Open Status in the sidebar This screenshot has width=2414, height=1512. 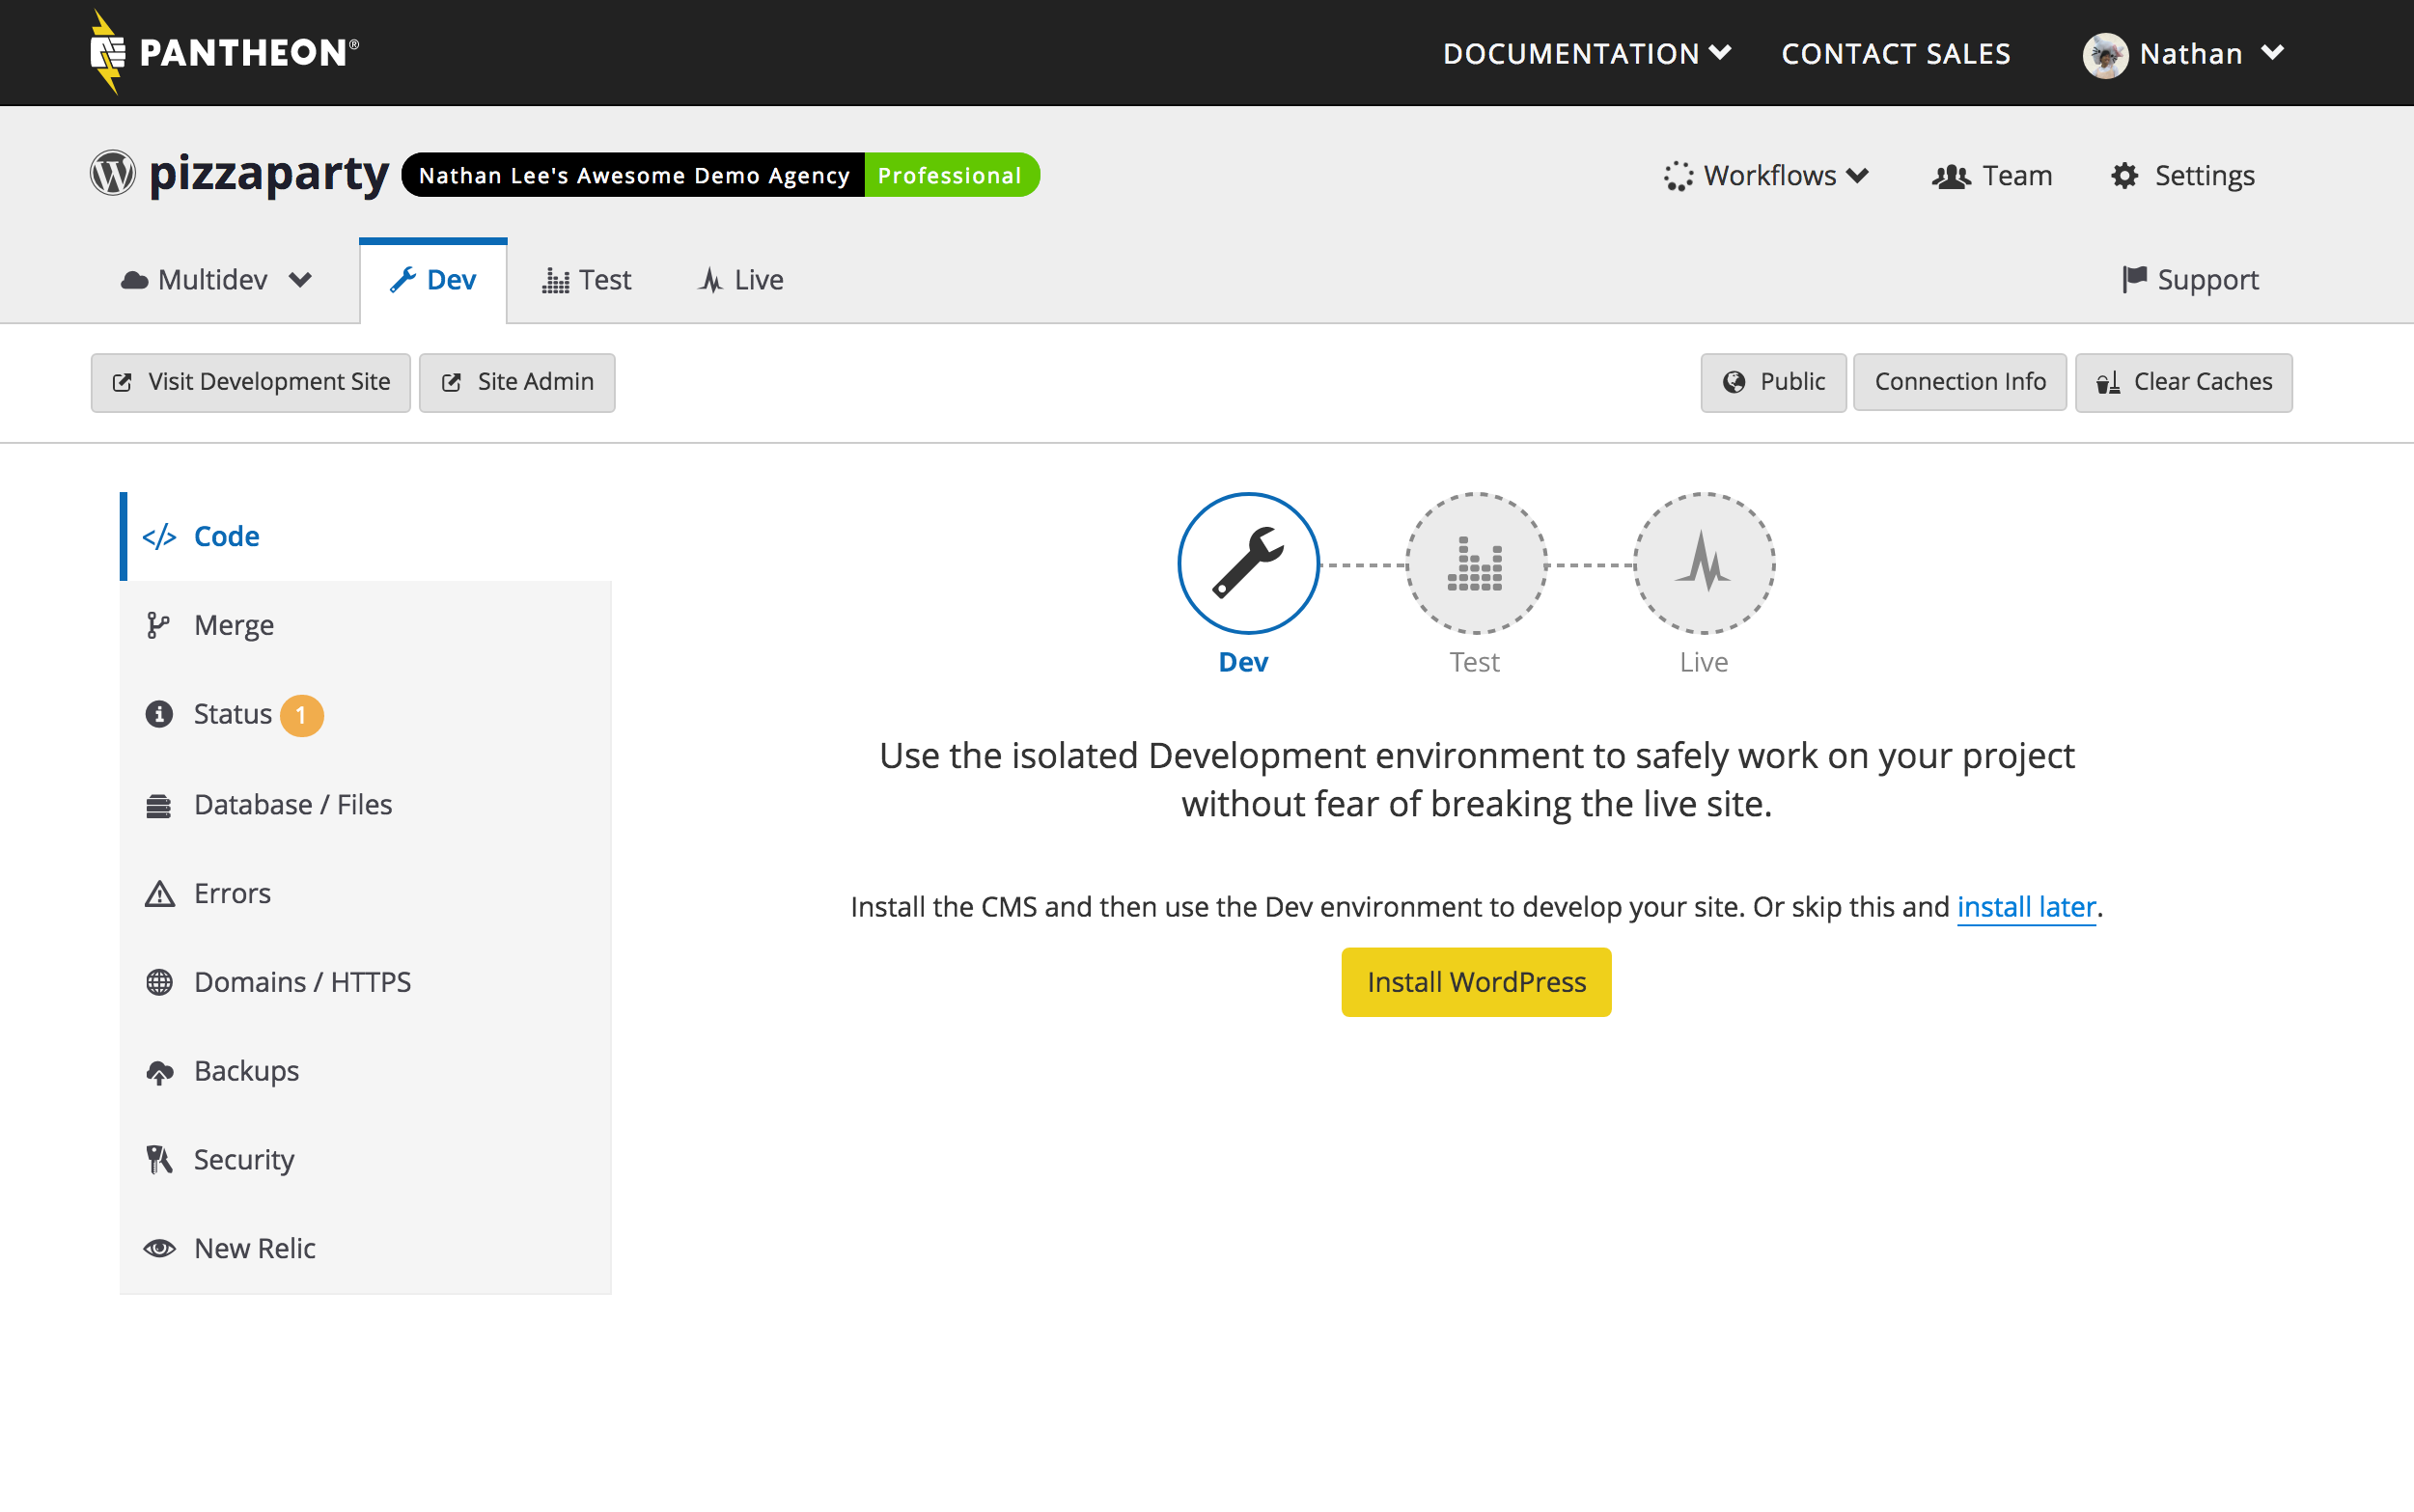click(x=366, y=715)
